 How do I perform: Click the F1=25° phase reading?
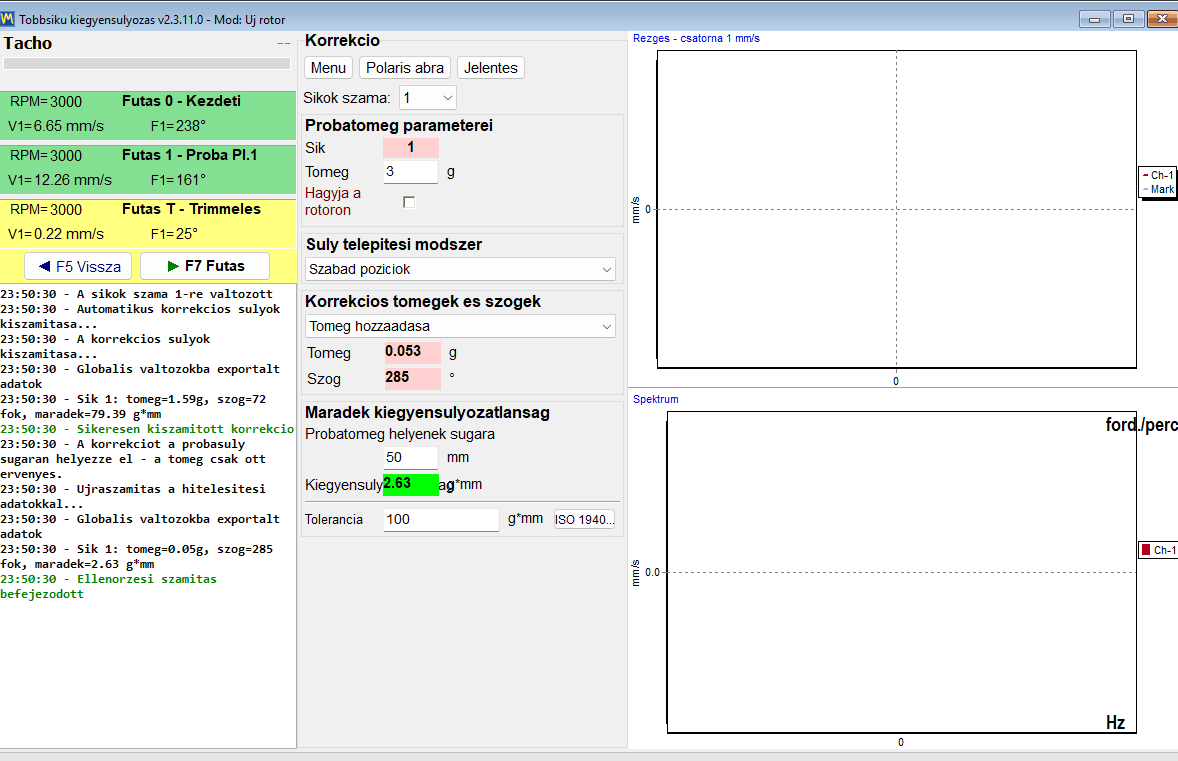[x=174, y=234]
